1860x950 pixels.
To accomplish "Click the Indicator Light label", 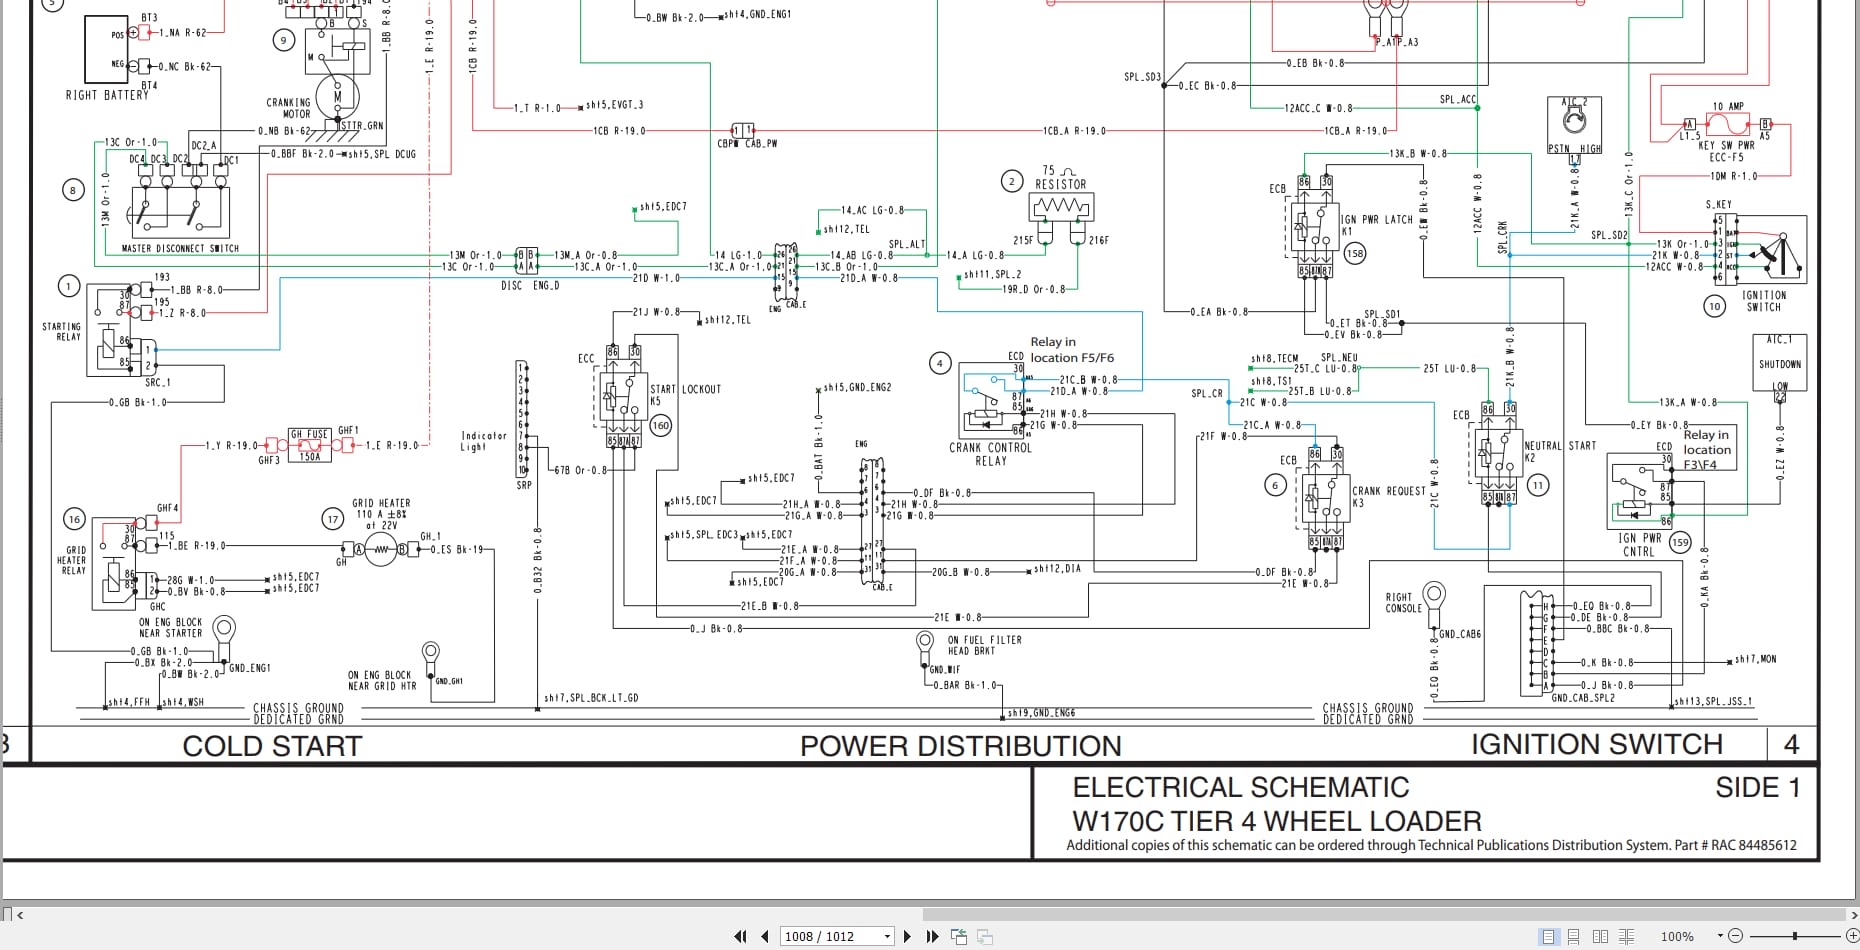I will (484, 441).
